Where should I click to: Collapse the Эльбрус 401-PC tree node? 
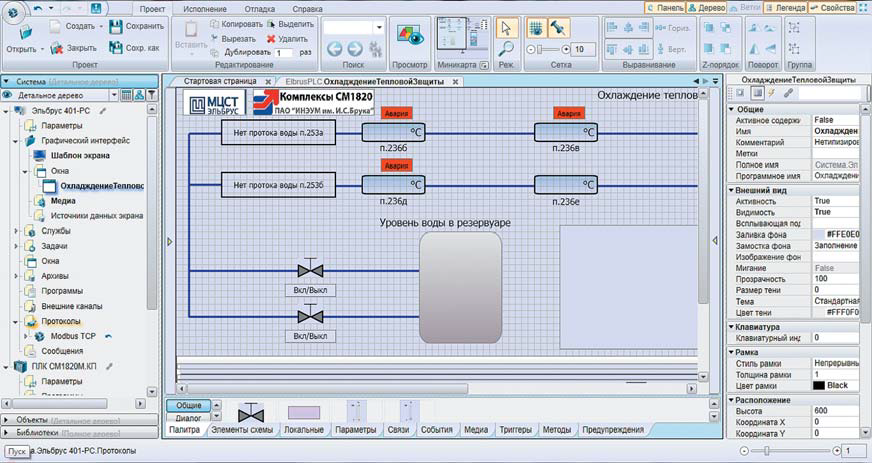pyautogui.click(x=6, y=111)
